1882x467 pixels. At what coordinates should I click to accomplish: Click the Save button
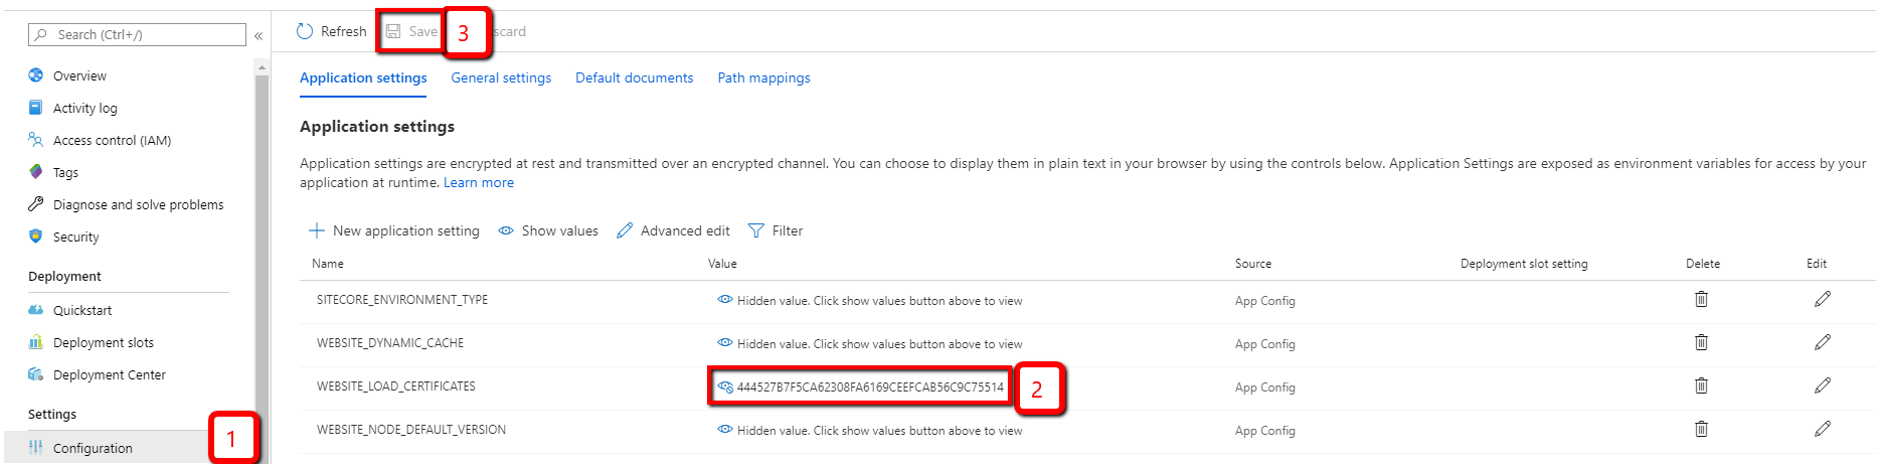click(412, 32)
